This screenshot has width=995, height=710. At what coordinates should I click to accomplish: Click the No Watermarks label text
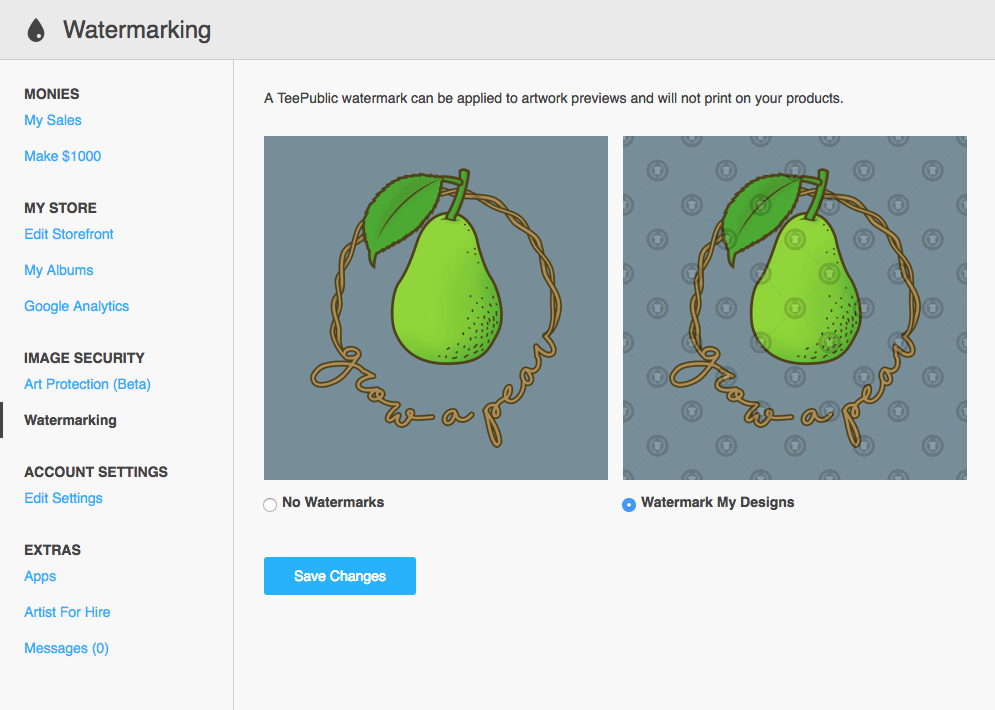click(333, 502)
